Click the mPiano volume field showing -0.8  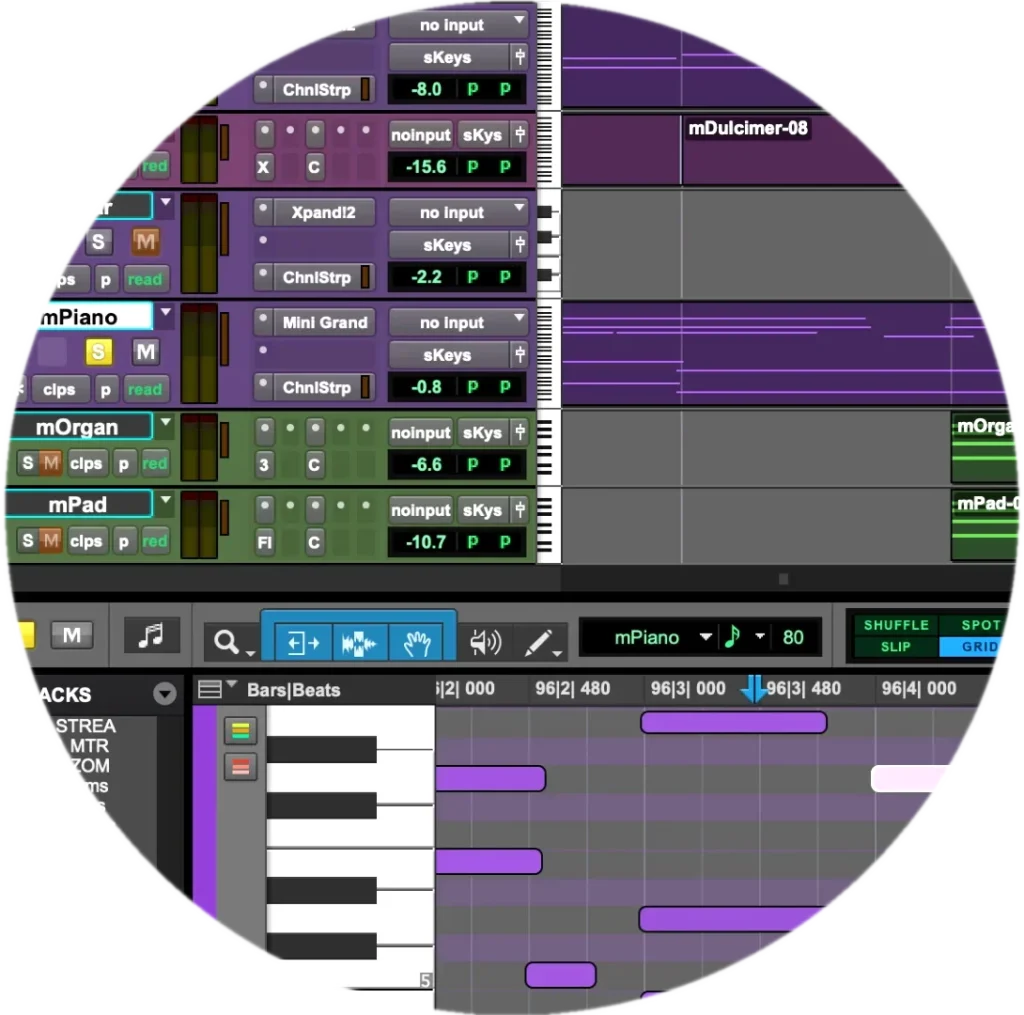pyautogui.click(x=425, y=388)
